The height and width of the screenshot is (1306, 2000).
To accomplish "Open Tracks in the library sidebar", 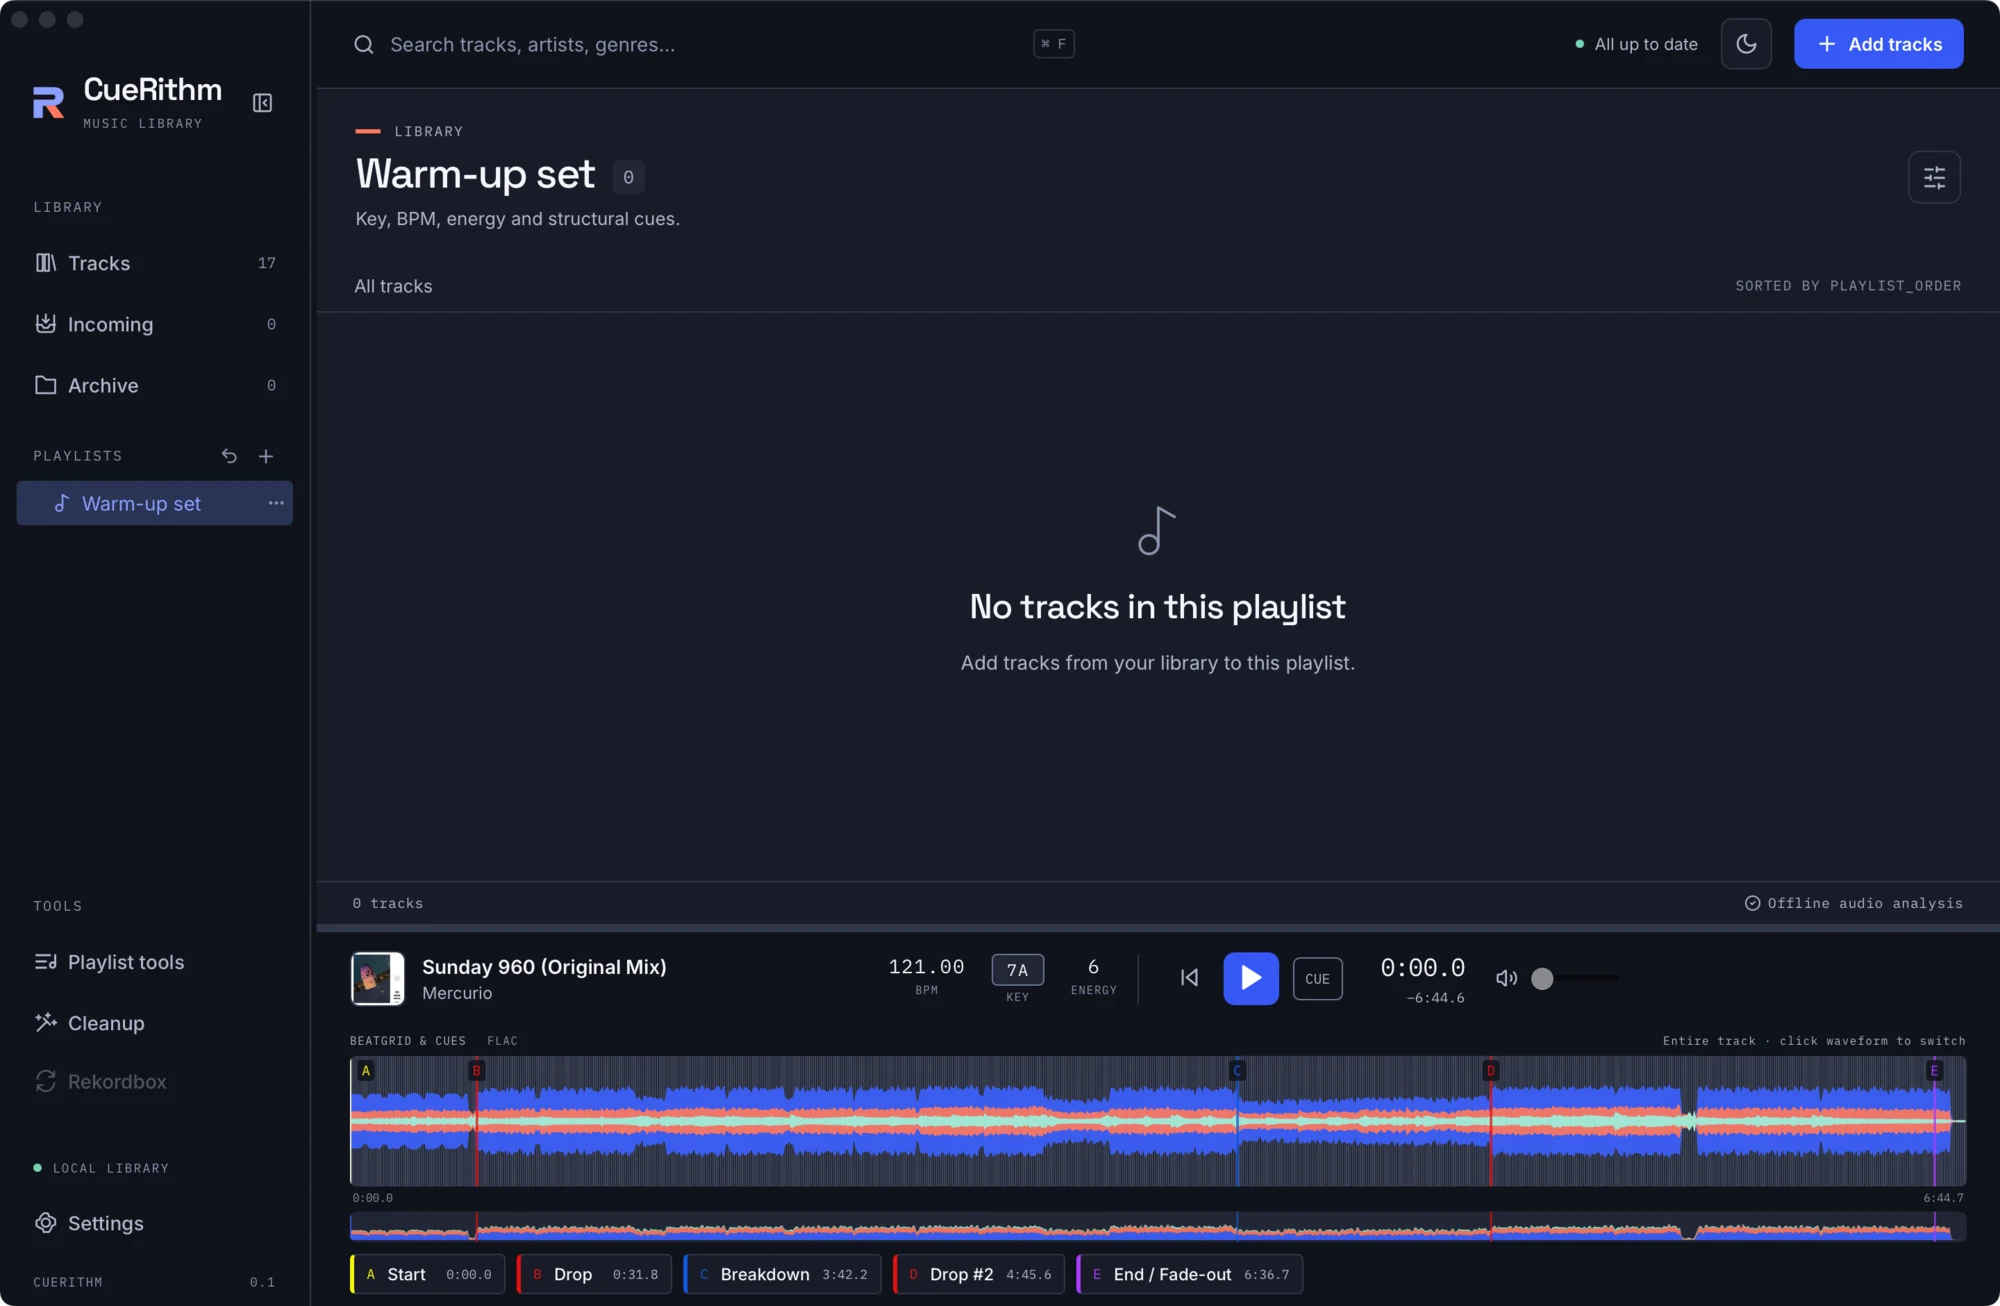I will pyautogui.click(x=155, y=263).
